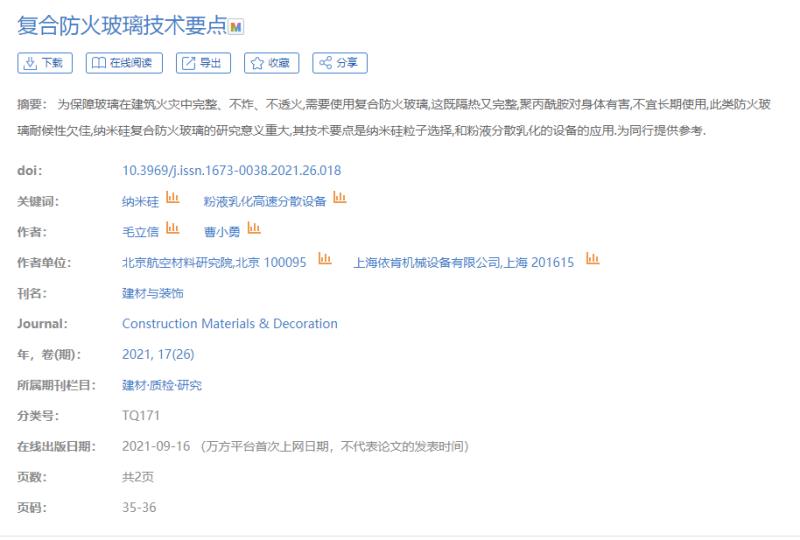The width and height of the screenshot is (800, 540).
Task: Click the 摘要 abstract paragraph text
Action: (394, 117)
